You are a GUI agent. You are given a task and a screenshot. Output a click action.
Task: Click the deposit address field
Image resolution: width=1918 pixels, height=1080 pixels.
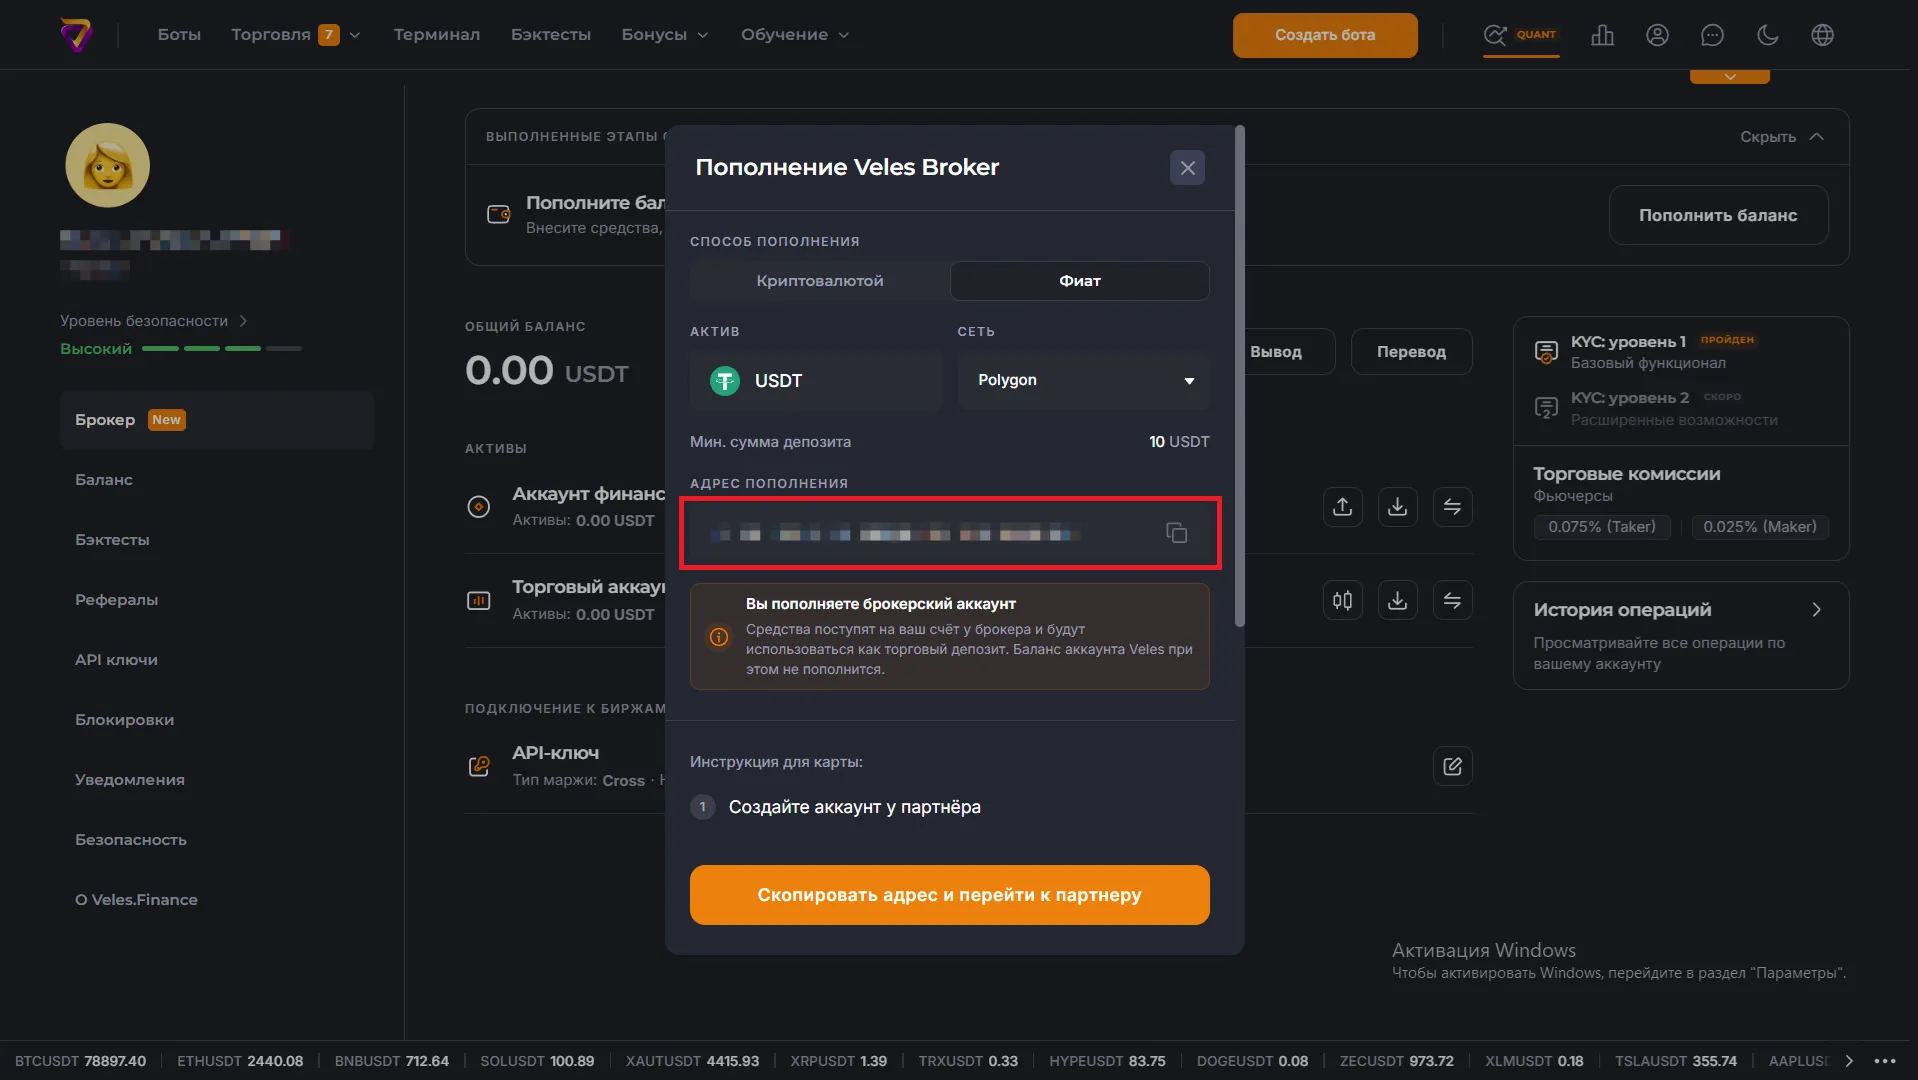click(950, 533)
